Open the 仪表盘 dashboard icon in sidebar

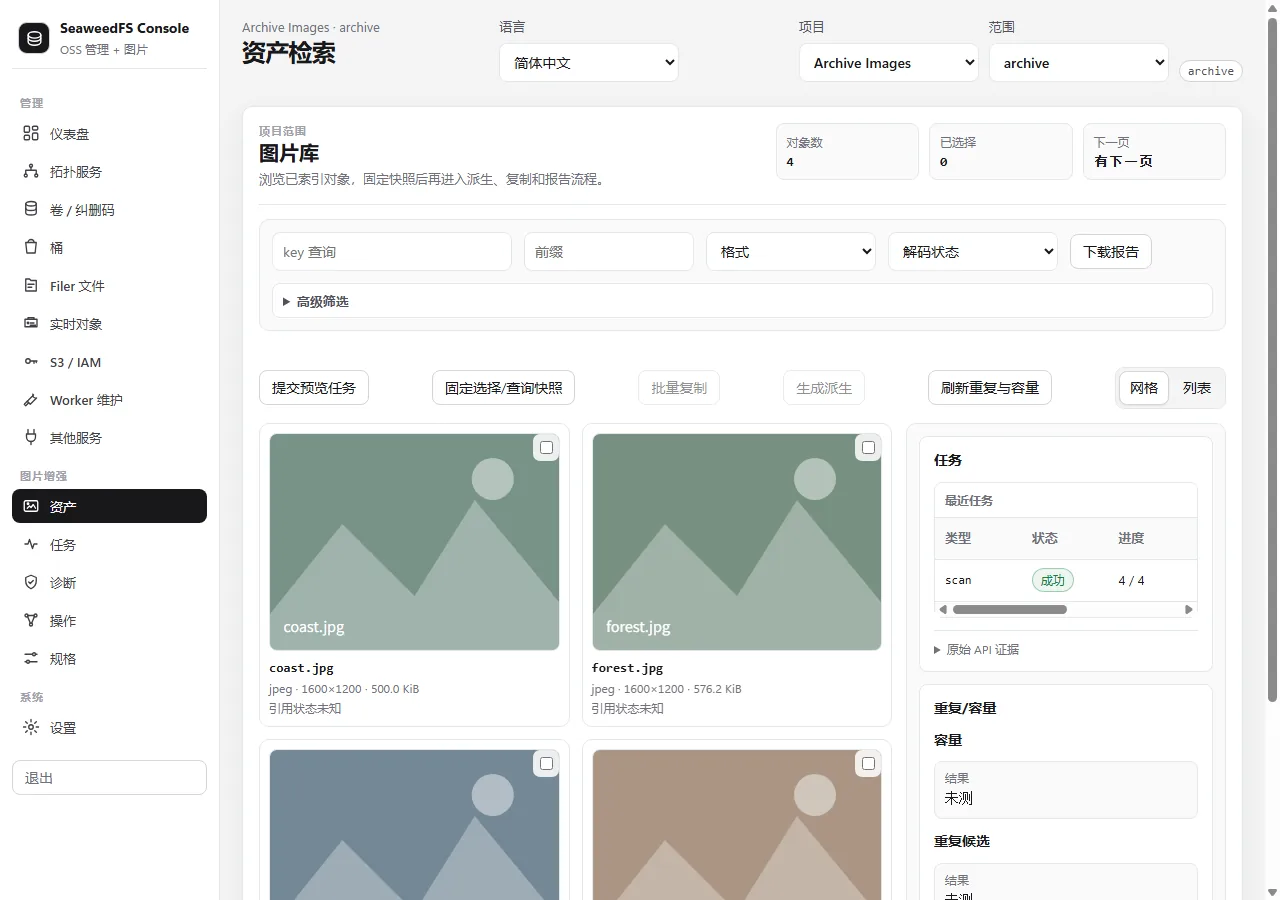point(31,134)
